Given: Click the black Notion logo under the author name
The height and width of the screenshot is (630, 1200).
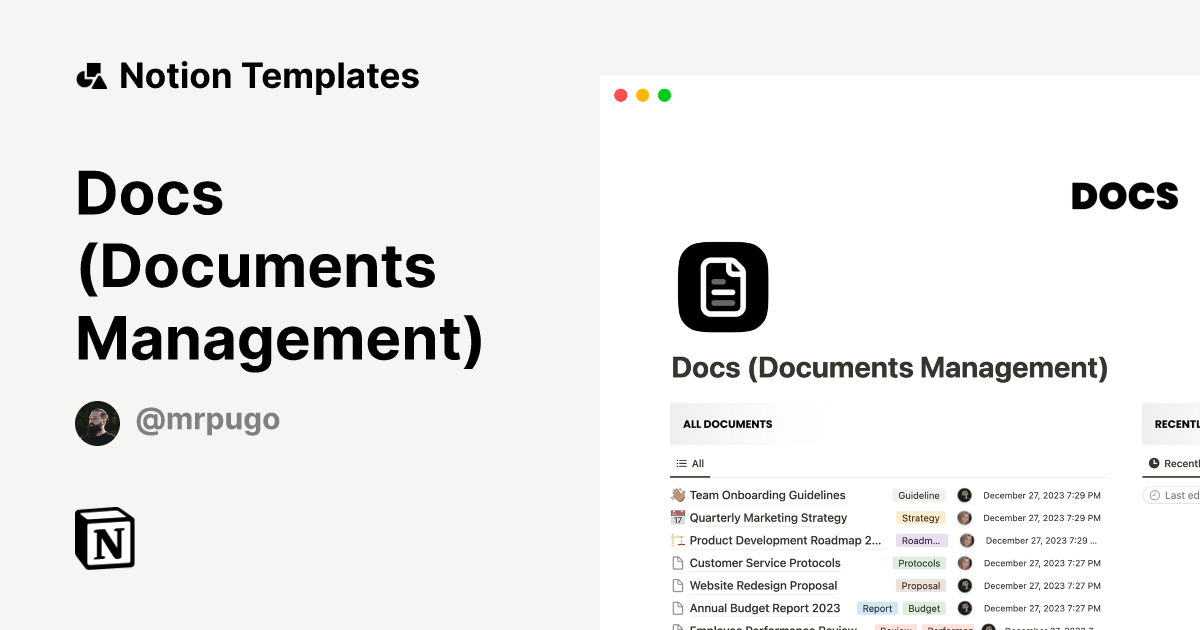Looking at the screenshot, I should tap(104, 539).
